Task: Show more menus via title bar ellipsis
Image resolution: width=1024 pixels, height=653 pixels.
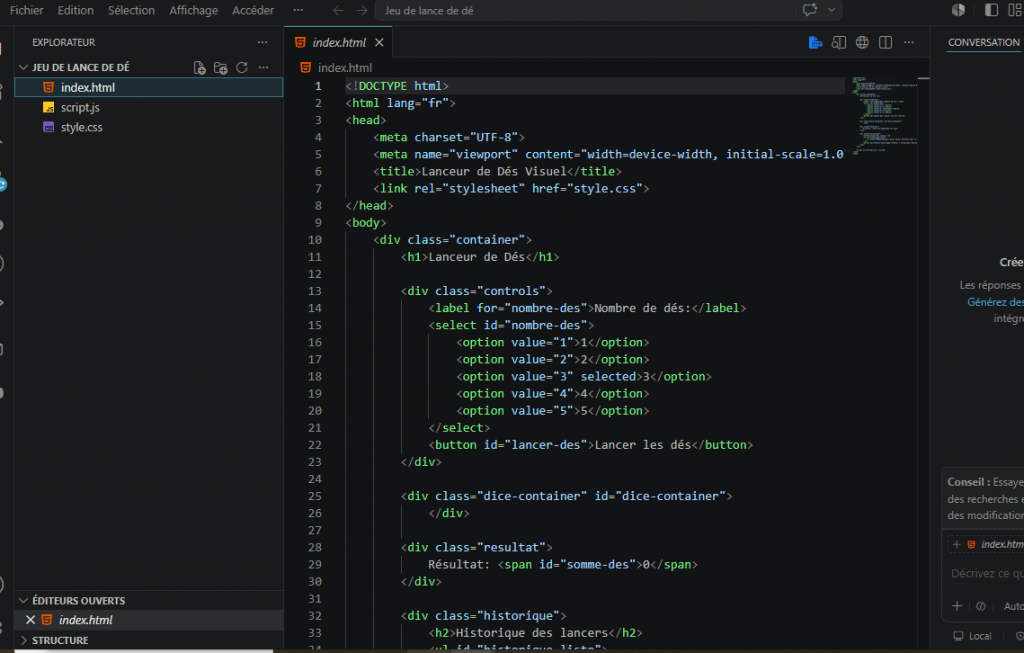Action: tap(298, 10)
